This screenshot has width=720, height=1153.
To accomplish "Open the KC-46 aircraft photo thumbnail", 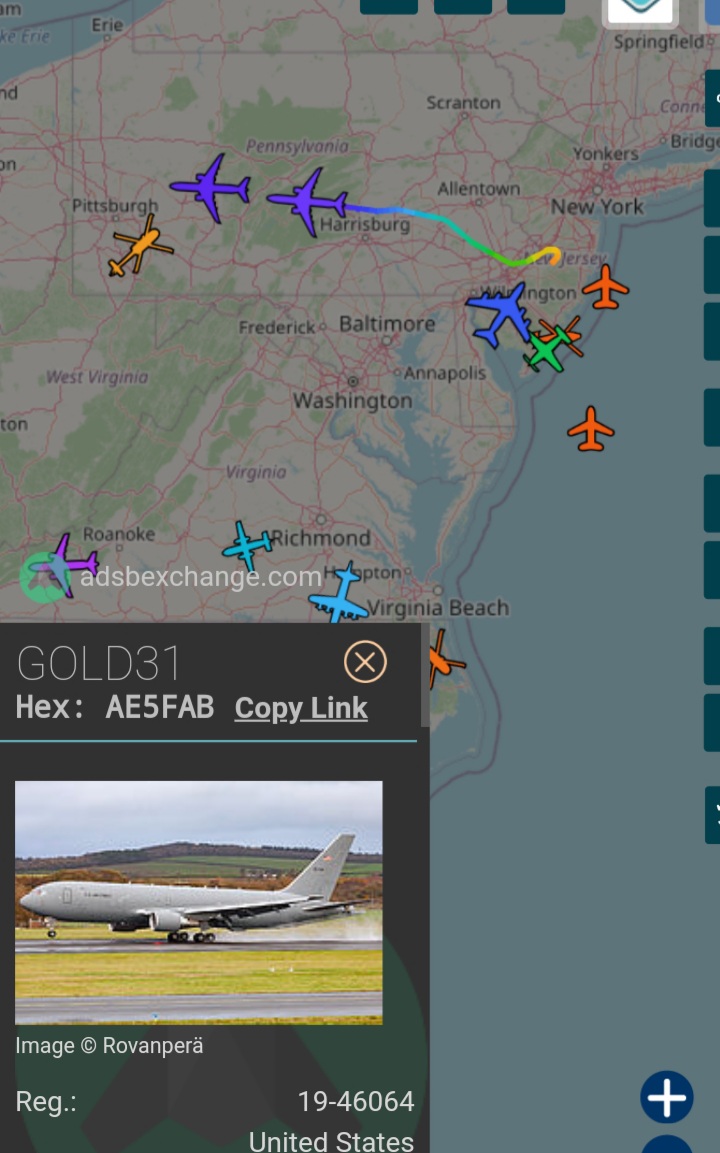I will (x=199, y=902).
